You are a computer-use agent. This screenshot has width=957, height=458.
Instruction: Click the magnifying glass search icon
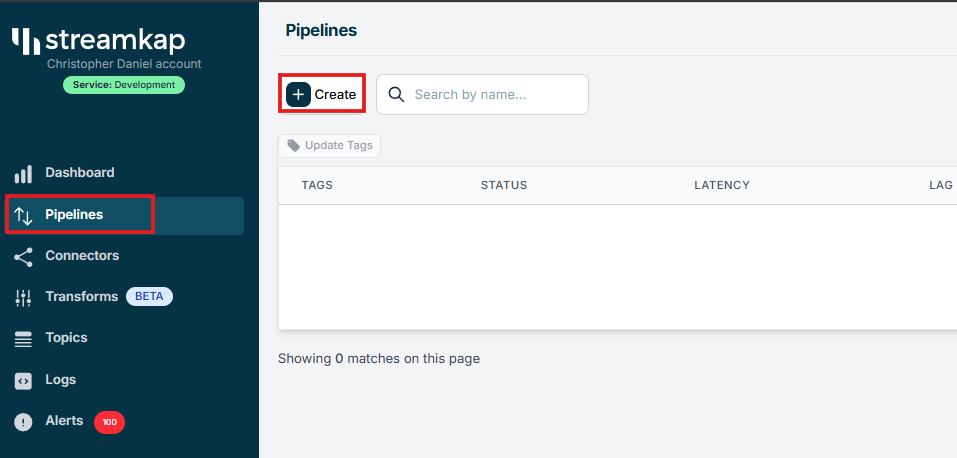397,95
